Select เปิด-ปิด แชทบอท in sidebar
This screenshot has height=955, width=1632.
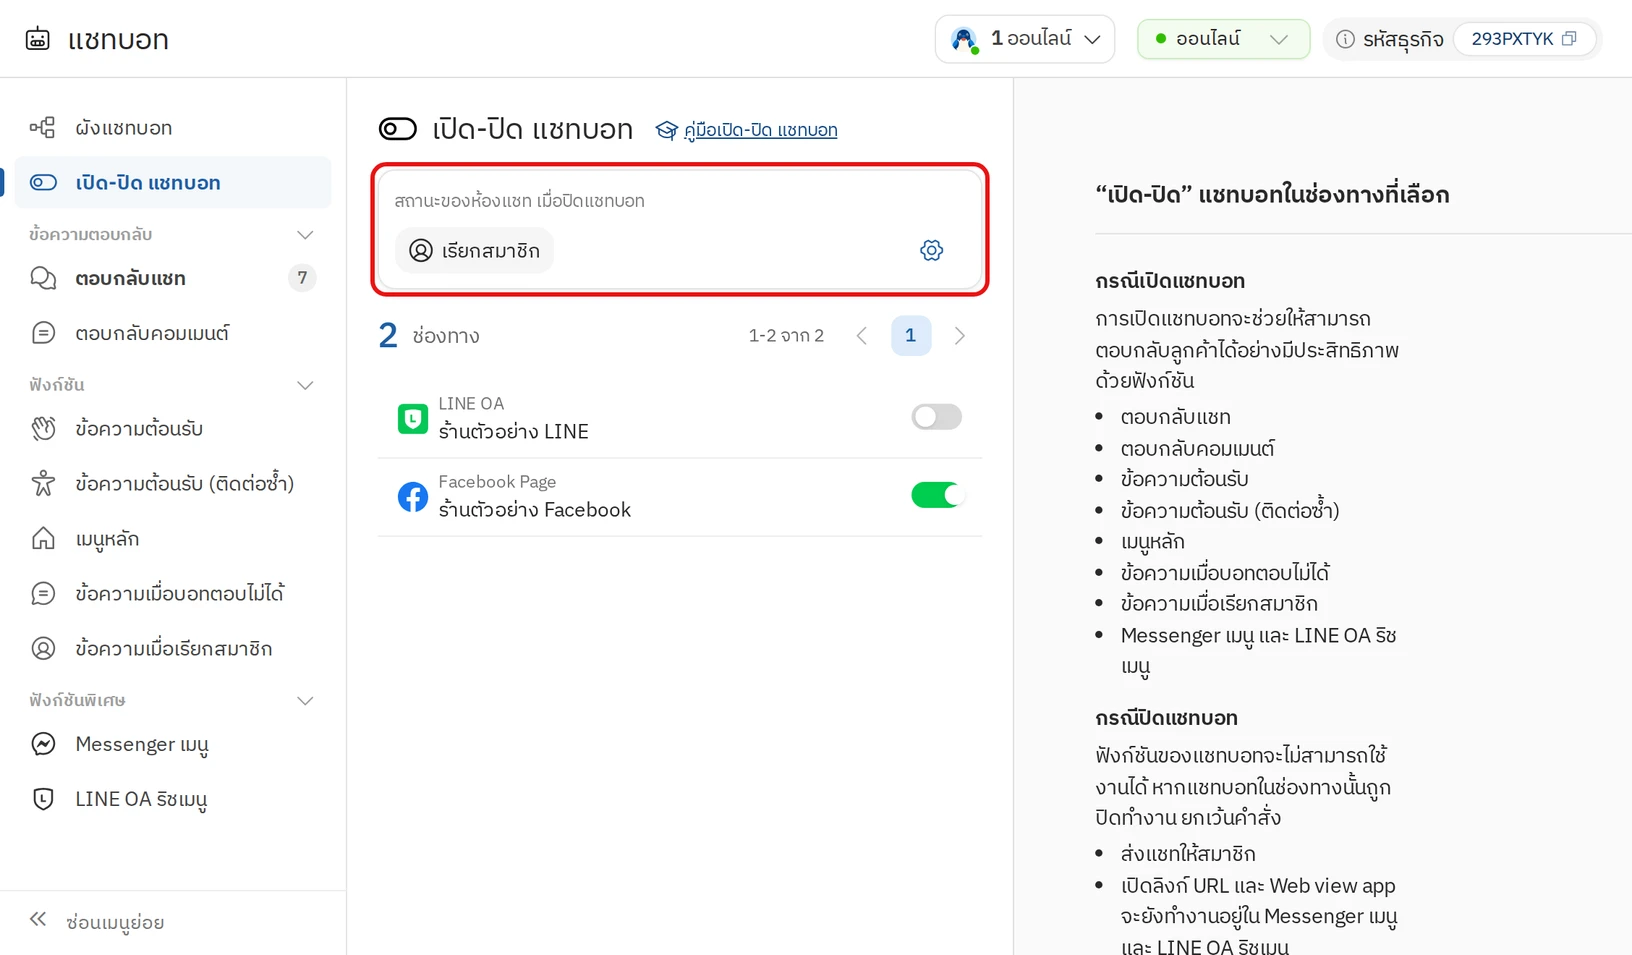coord(172,182)
